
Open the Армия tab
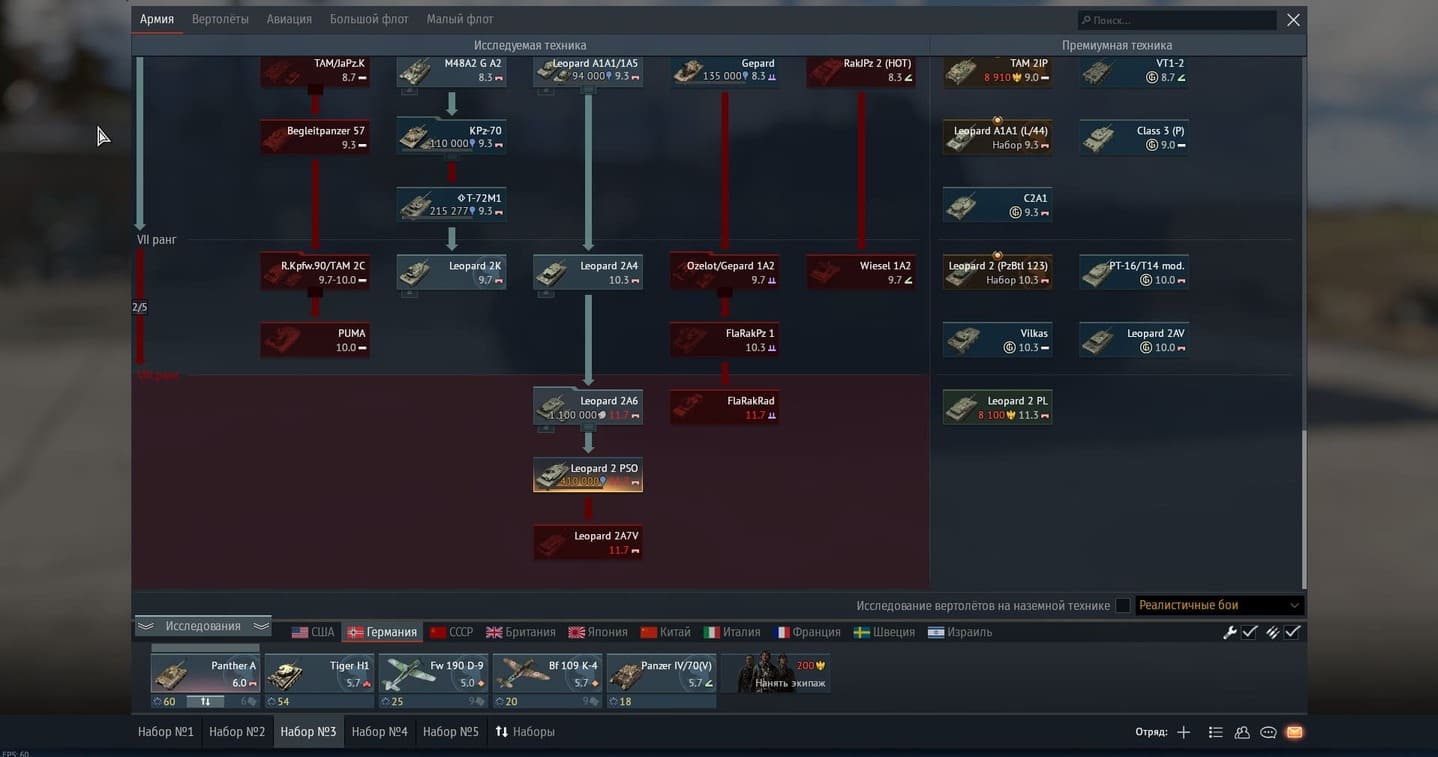[157, 19]
